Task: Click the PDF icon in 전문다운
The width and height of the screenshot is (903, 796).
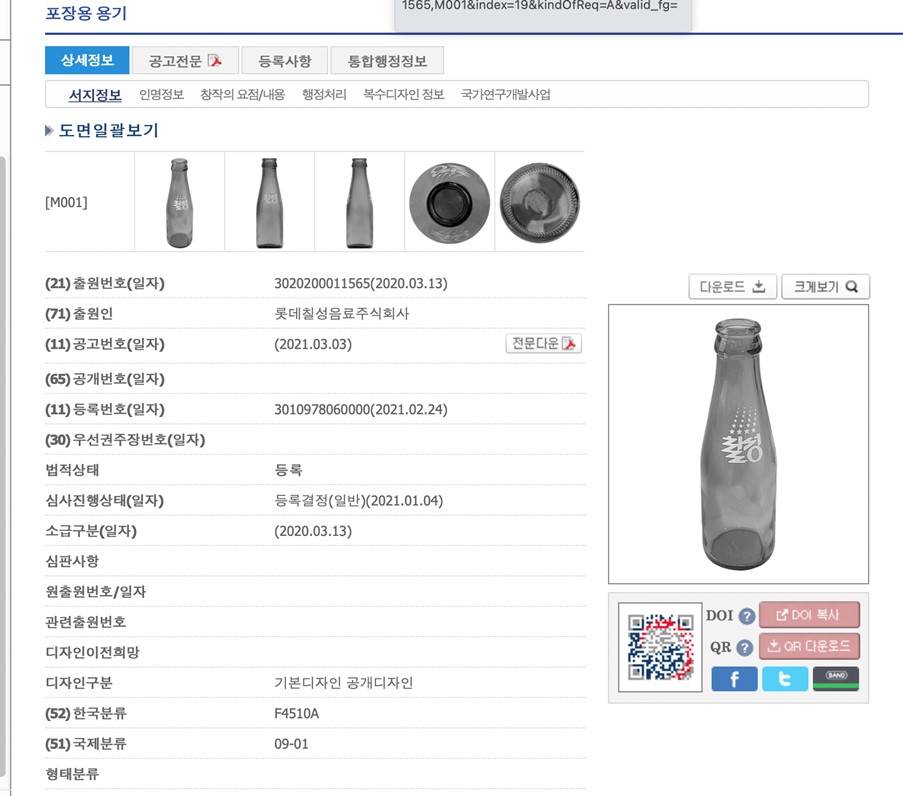Action: [569, 343]
